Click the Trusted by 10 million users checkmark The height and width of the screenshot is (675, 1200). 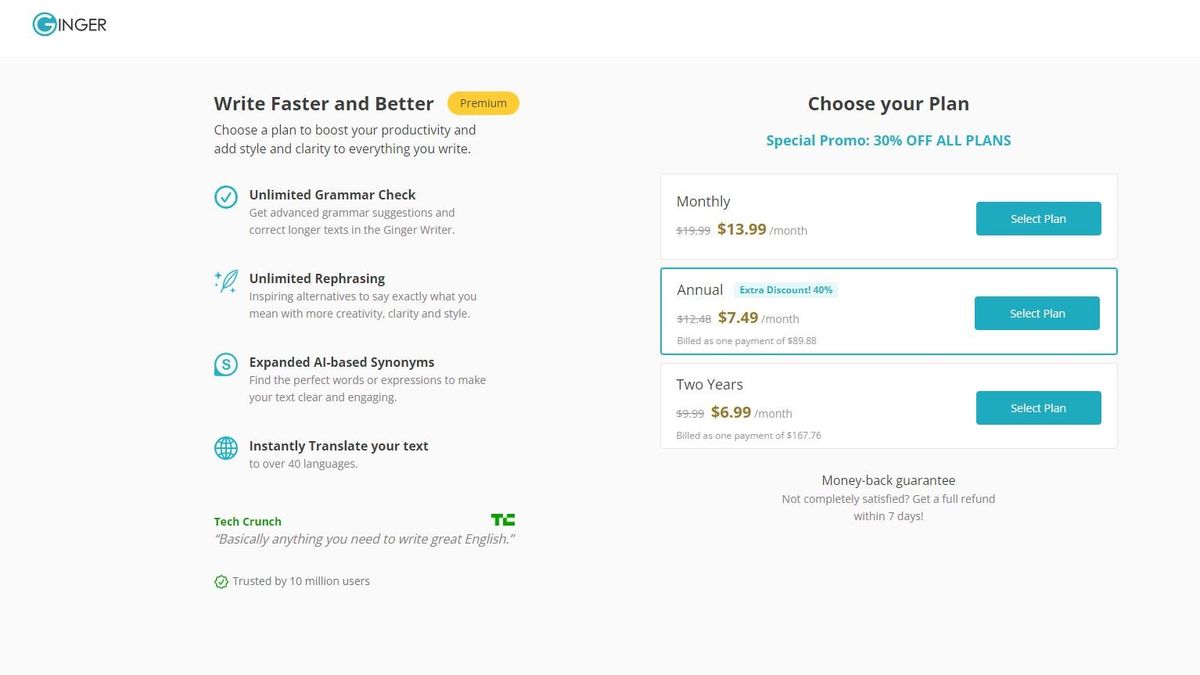[x=220, y=580]
